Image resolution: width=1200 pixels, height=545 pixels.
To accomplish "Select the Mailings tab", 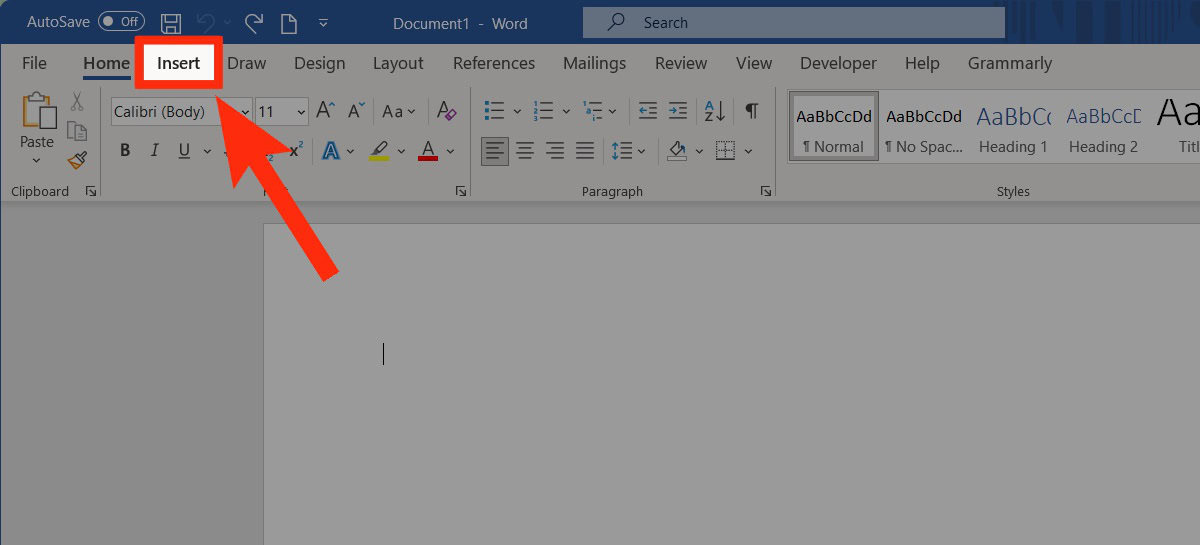I will [x=594, y=63].
